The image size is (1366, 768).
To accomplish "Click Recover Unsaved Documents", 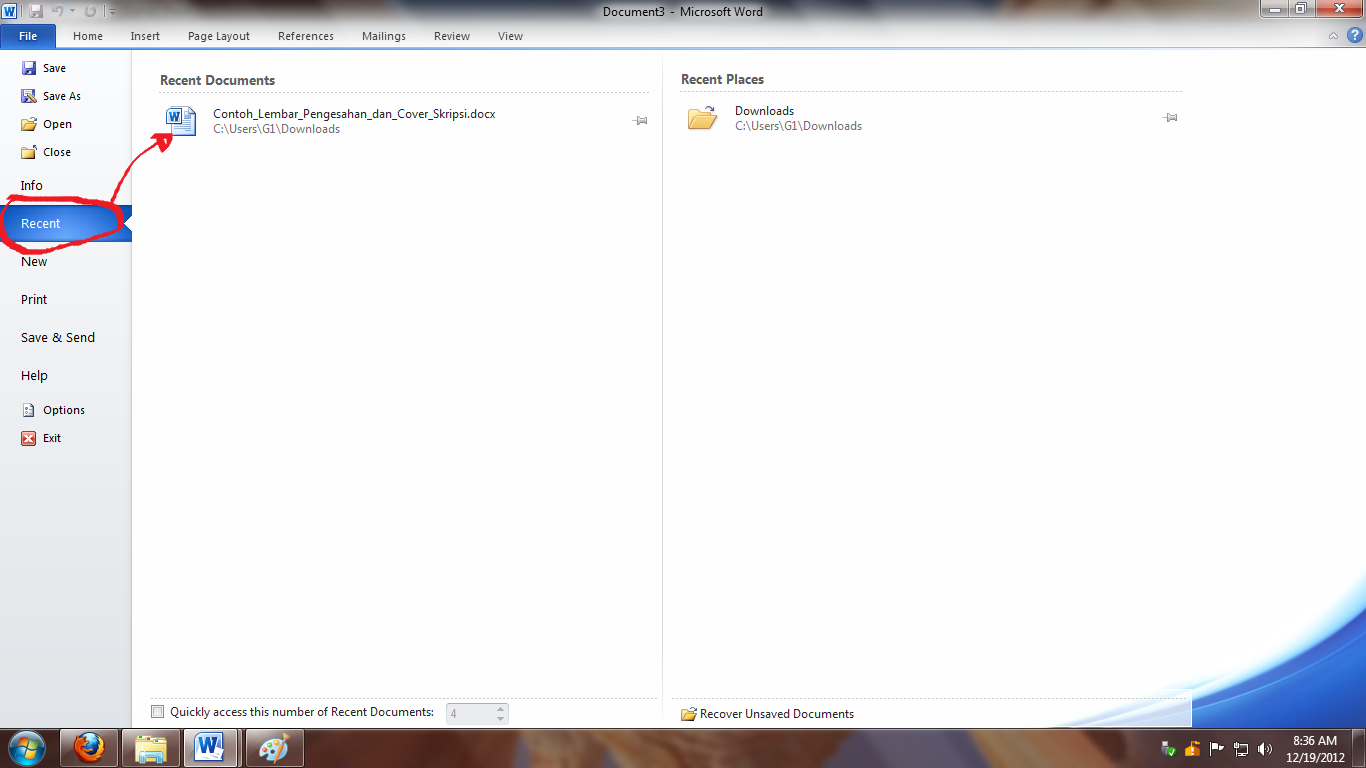I will (767, 714).
